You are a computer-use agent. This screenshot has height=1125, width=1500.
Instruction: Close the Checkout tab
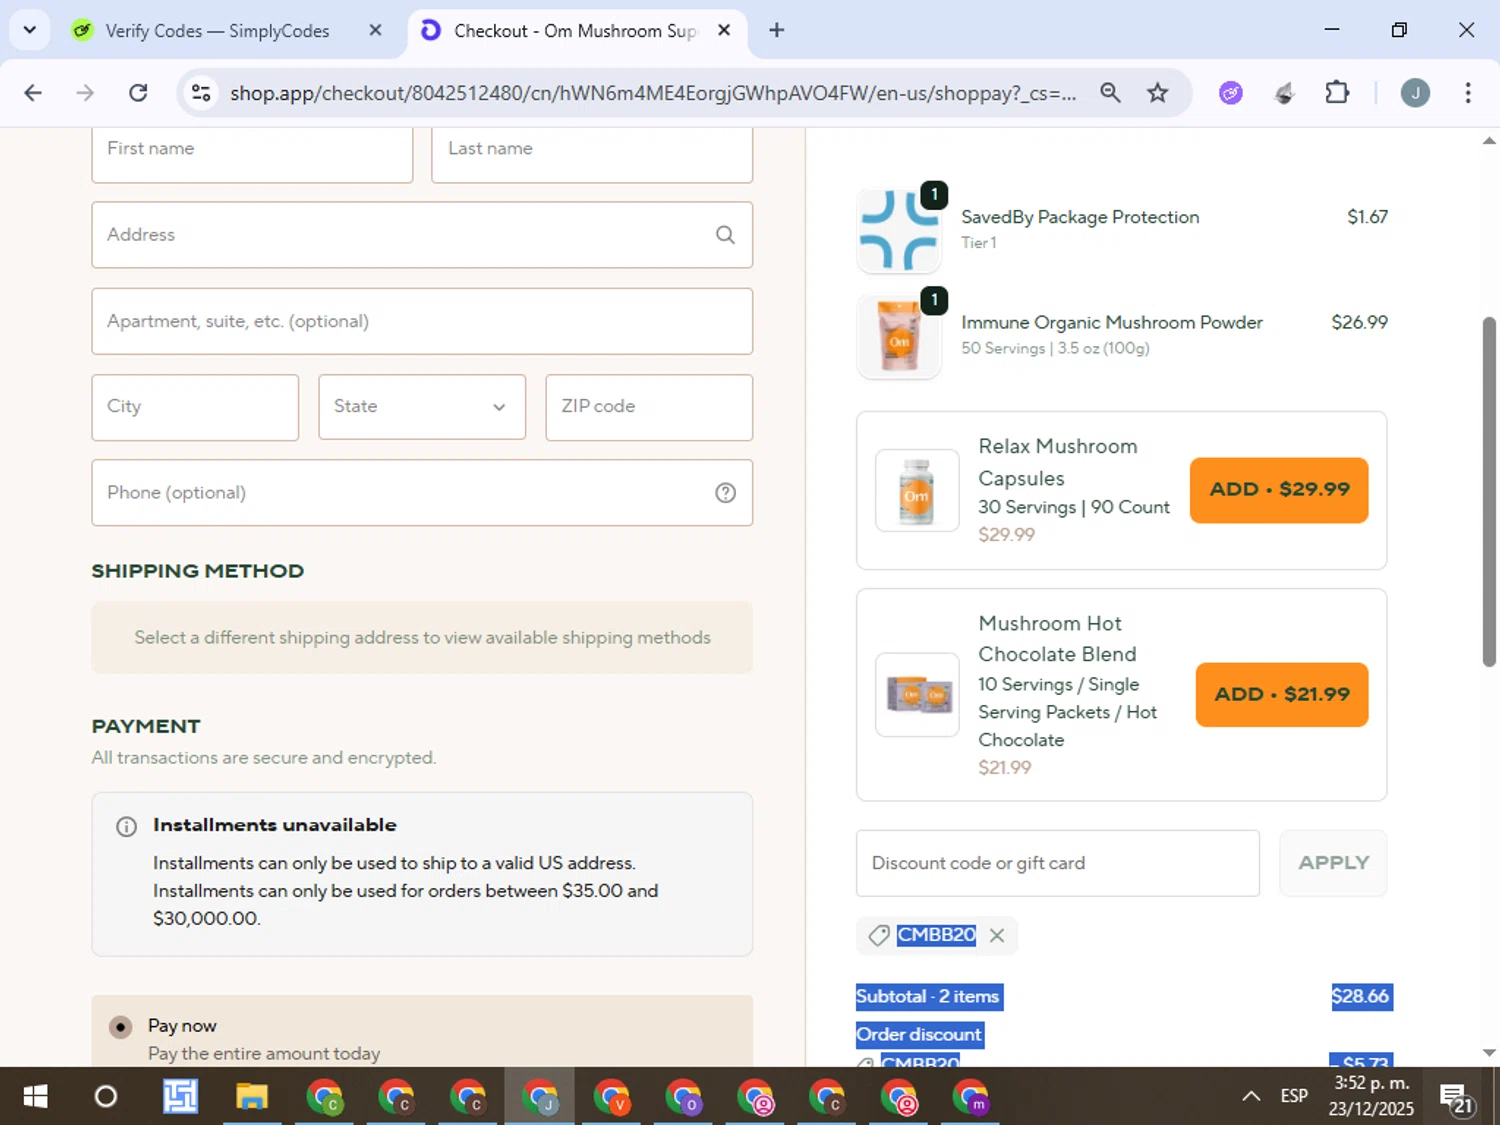pos(724,30)
